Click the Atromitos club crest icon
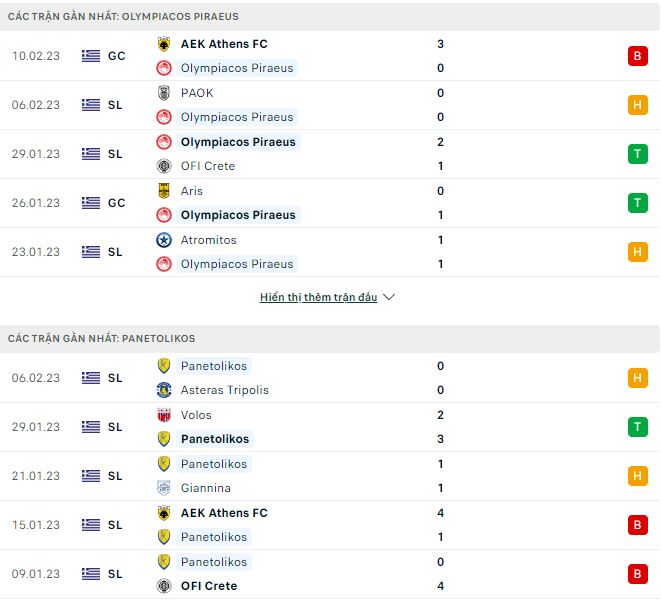661x601 pixels. pos(164,240)
